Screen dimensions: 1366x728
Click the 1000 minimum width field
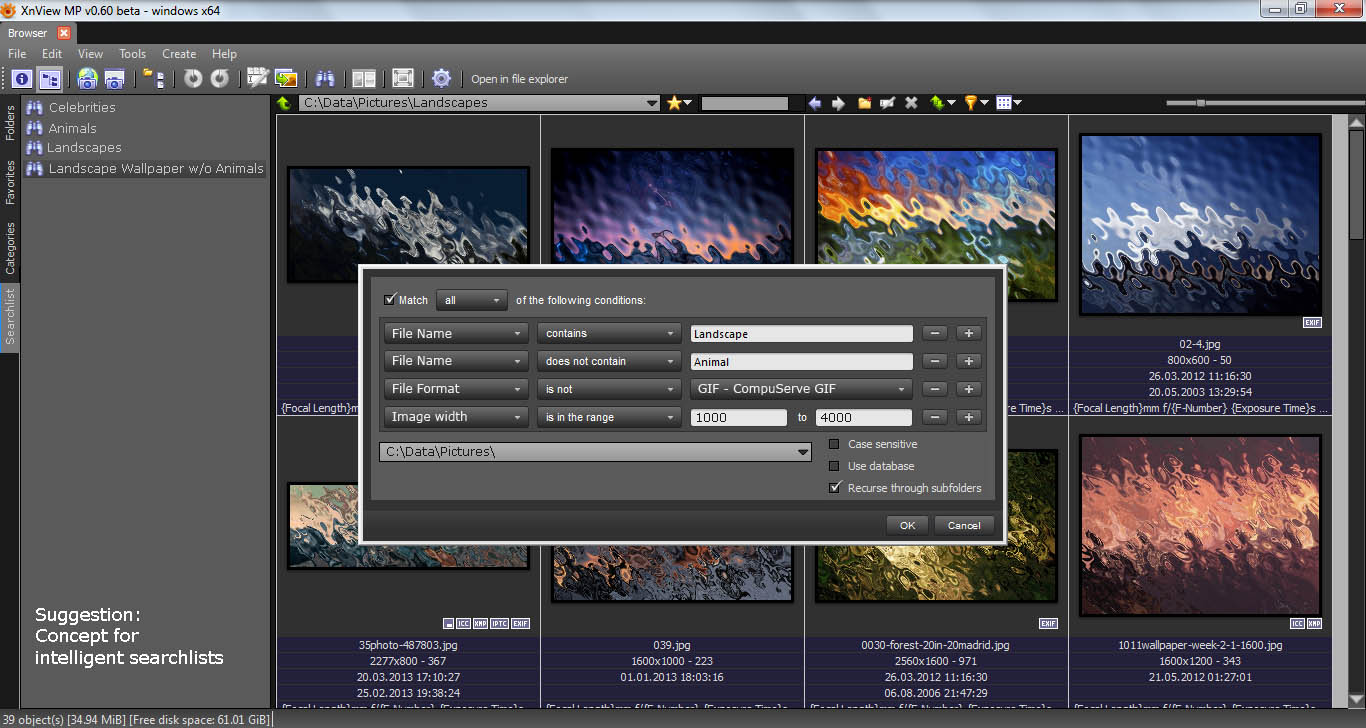pyautogui.click(x=738, y=417)
